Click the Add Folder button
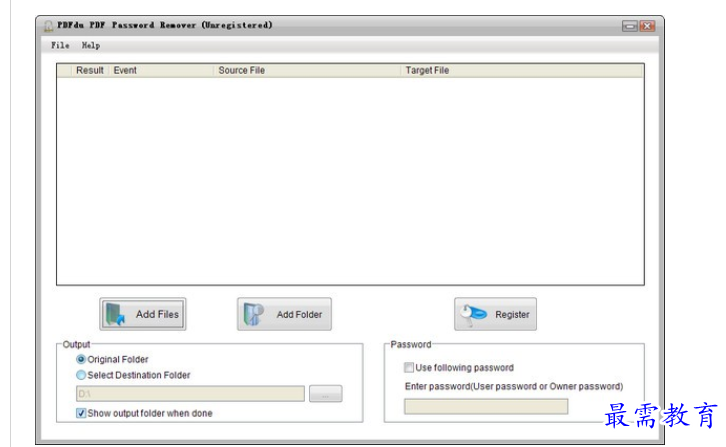 [284, 314]
